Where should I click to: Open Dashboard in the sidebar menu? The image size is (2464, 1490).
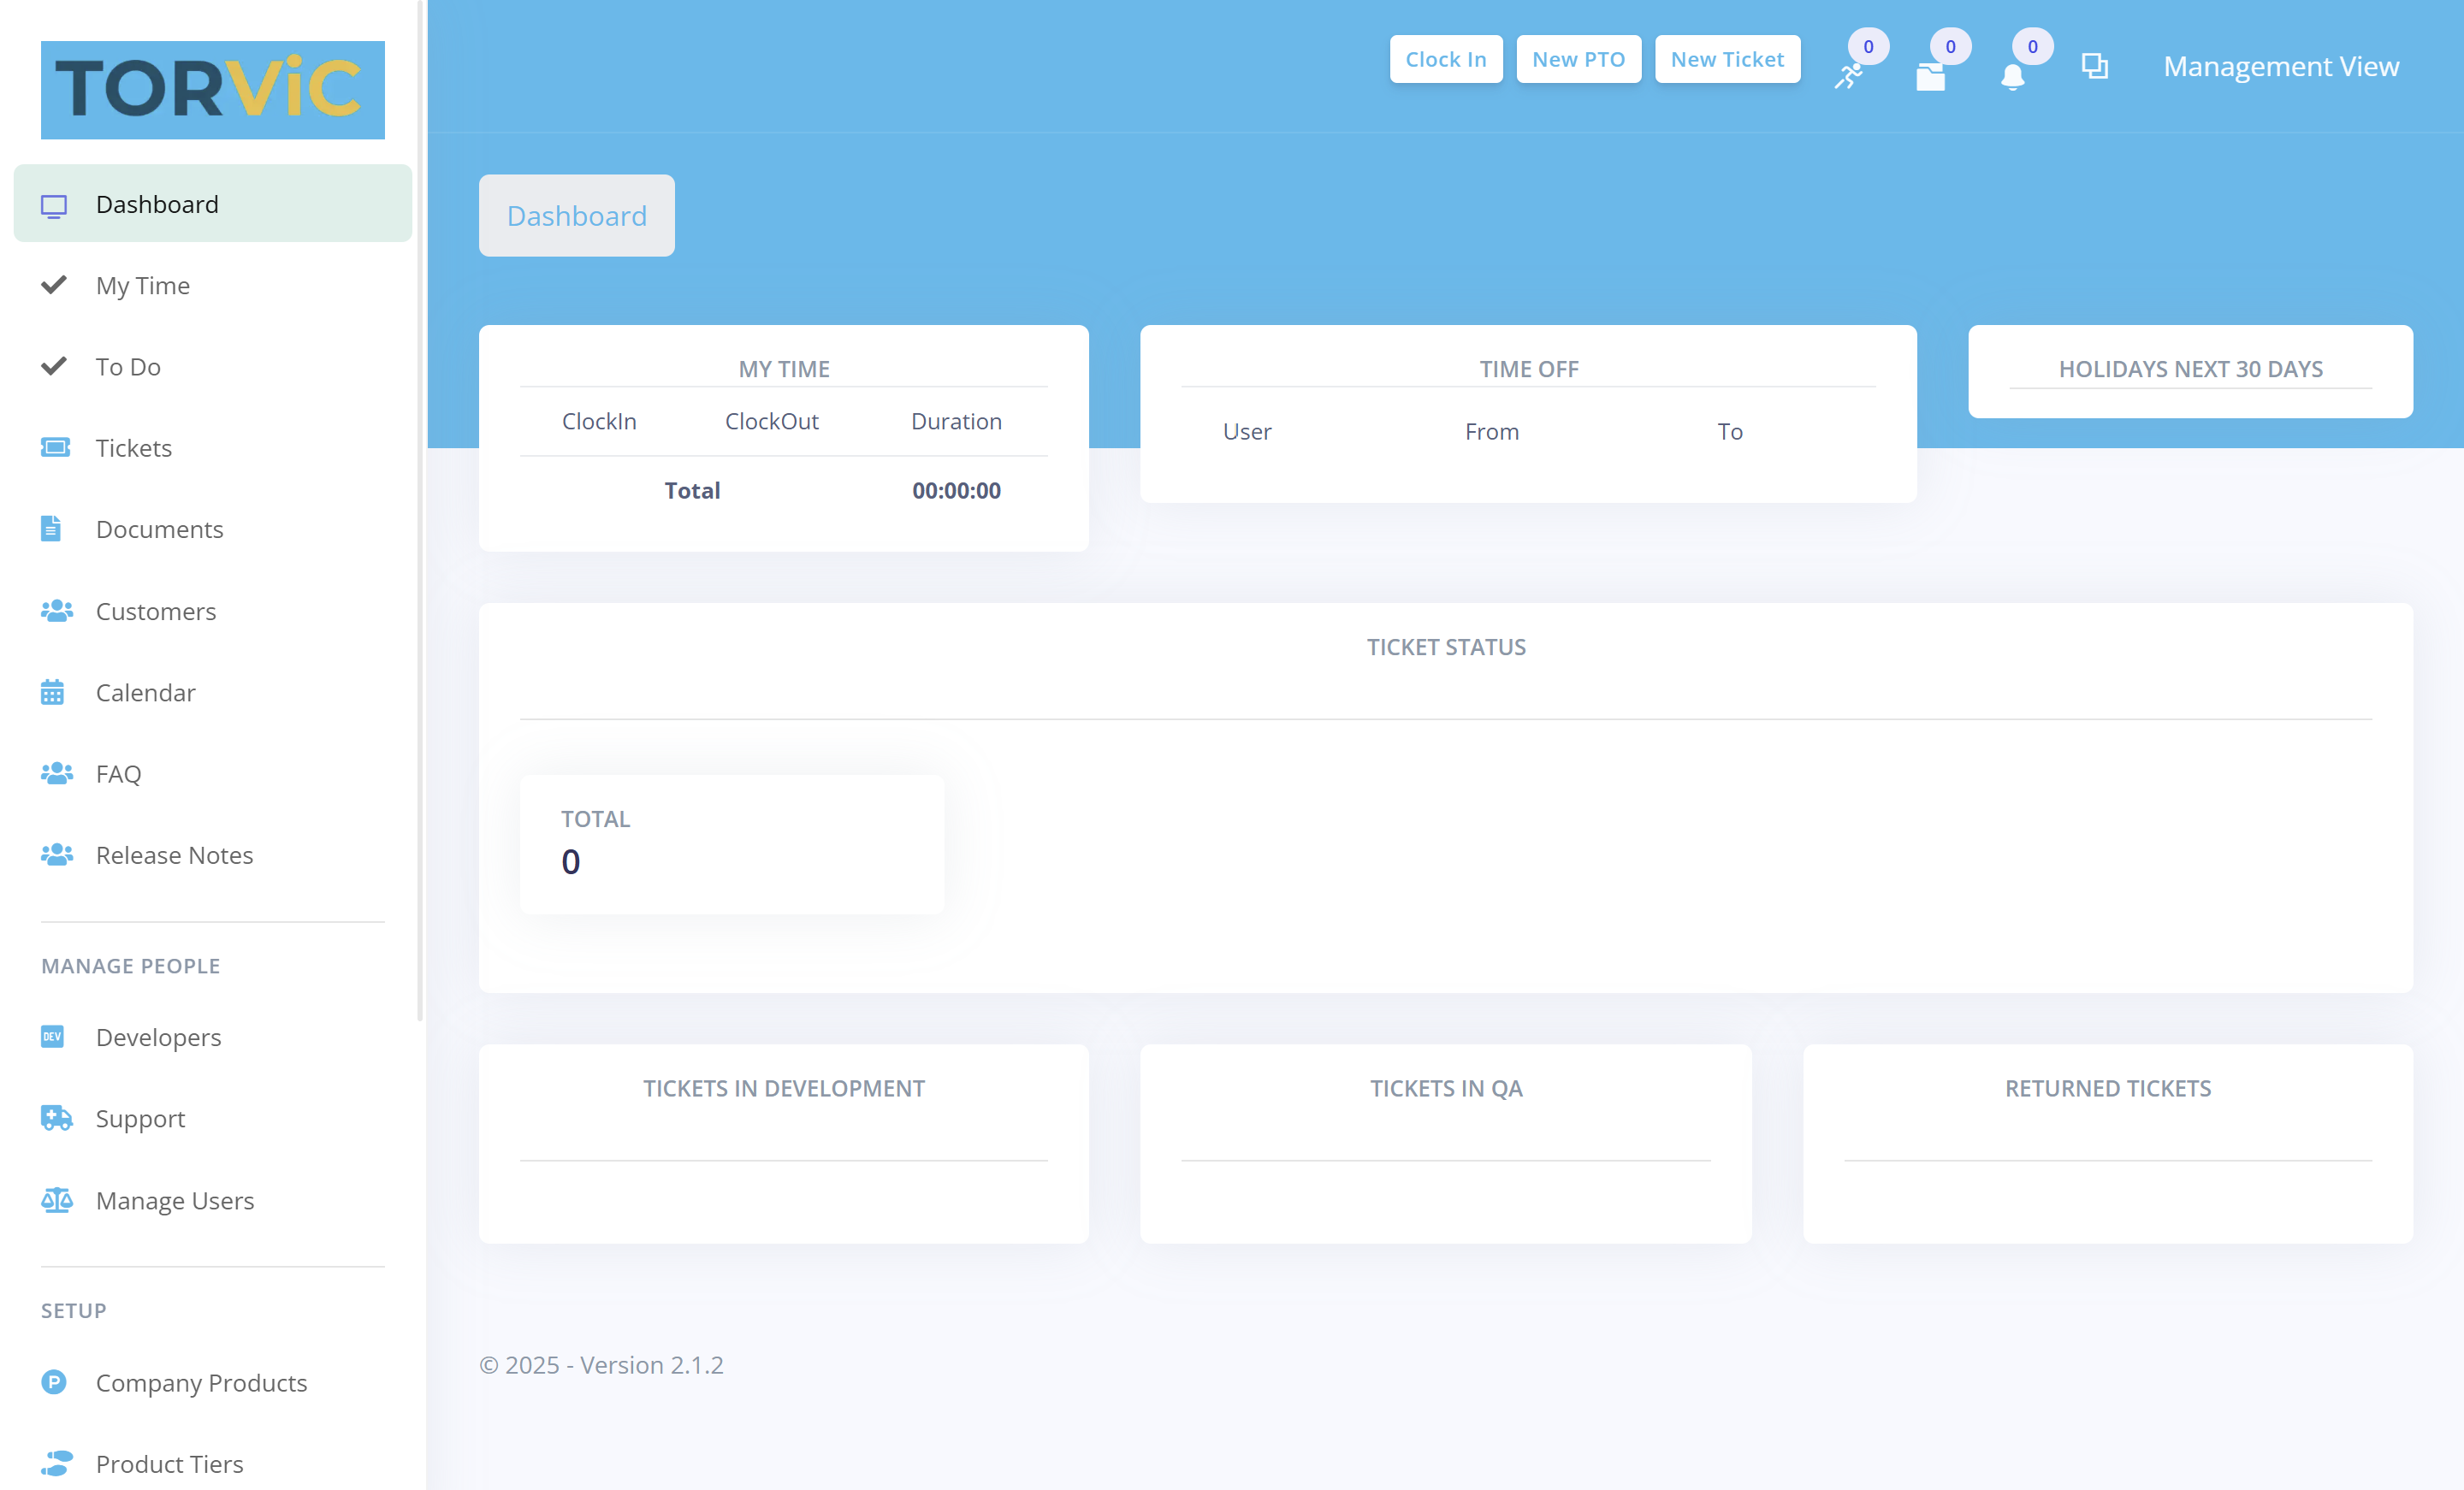pyautogui.click(x=213, y=204)
